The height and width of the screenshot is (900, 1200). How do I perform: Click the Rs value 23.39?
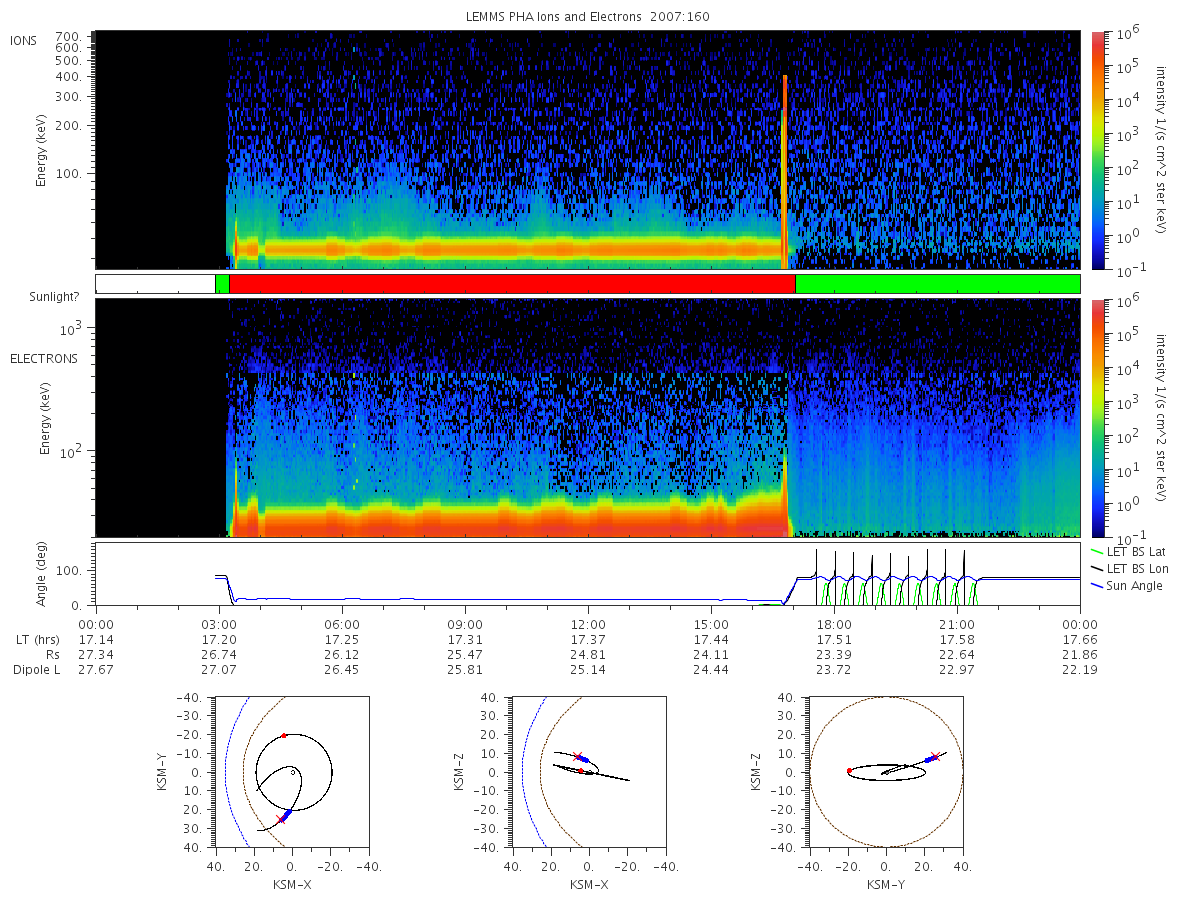[x=834, y=654]
